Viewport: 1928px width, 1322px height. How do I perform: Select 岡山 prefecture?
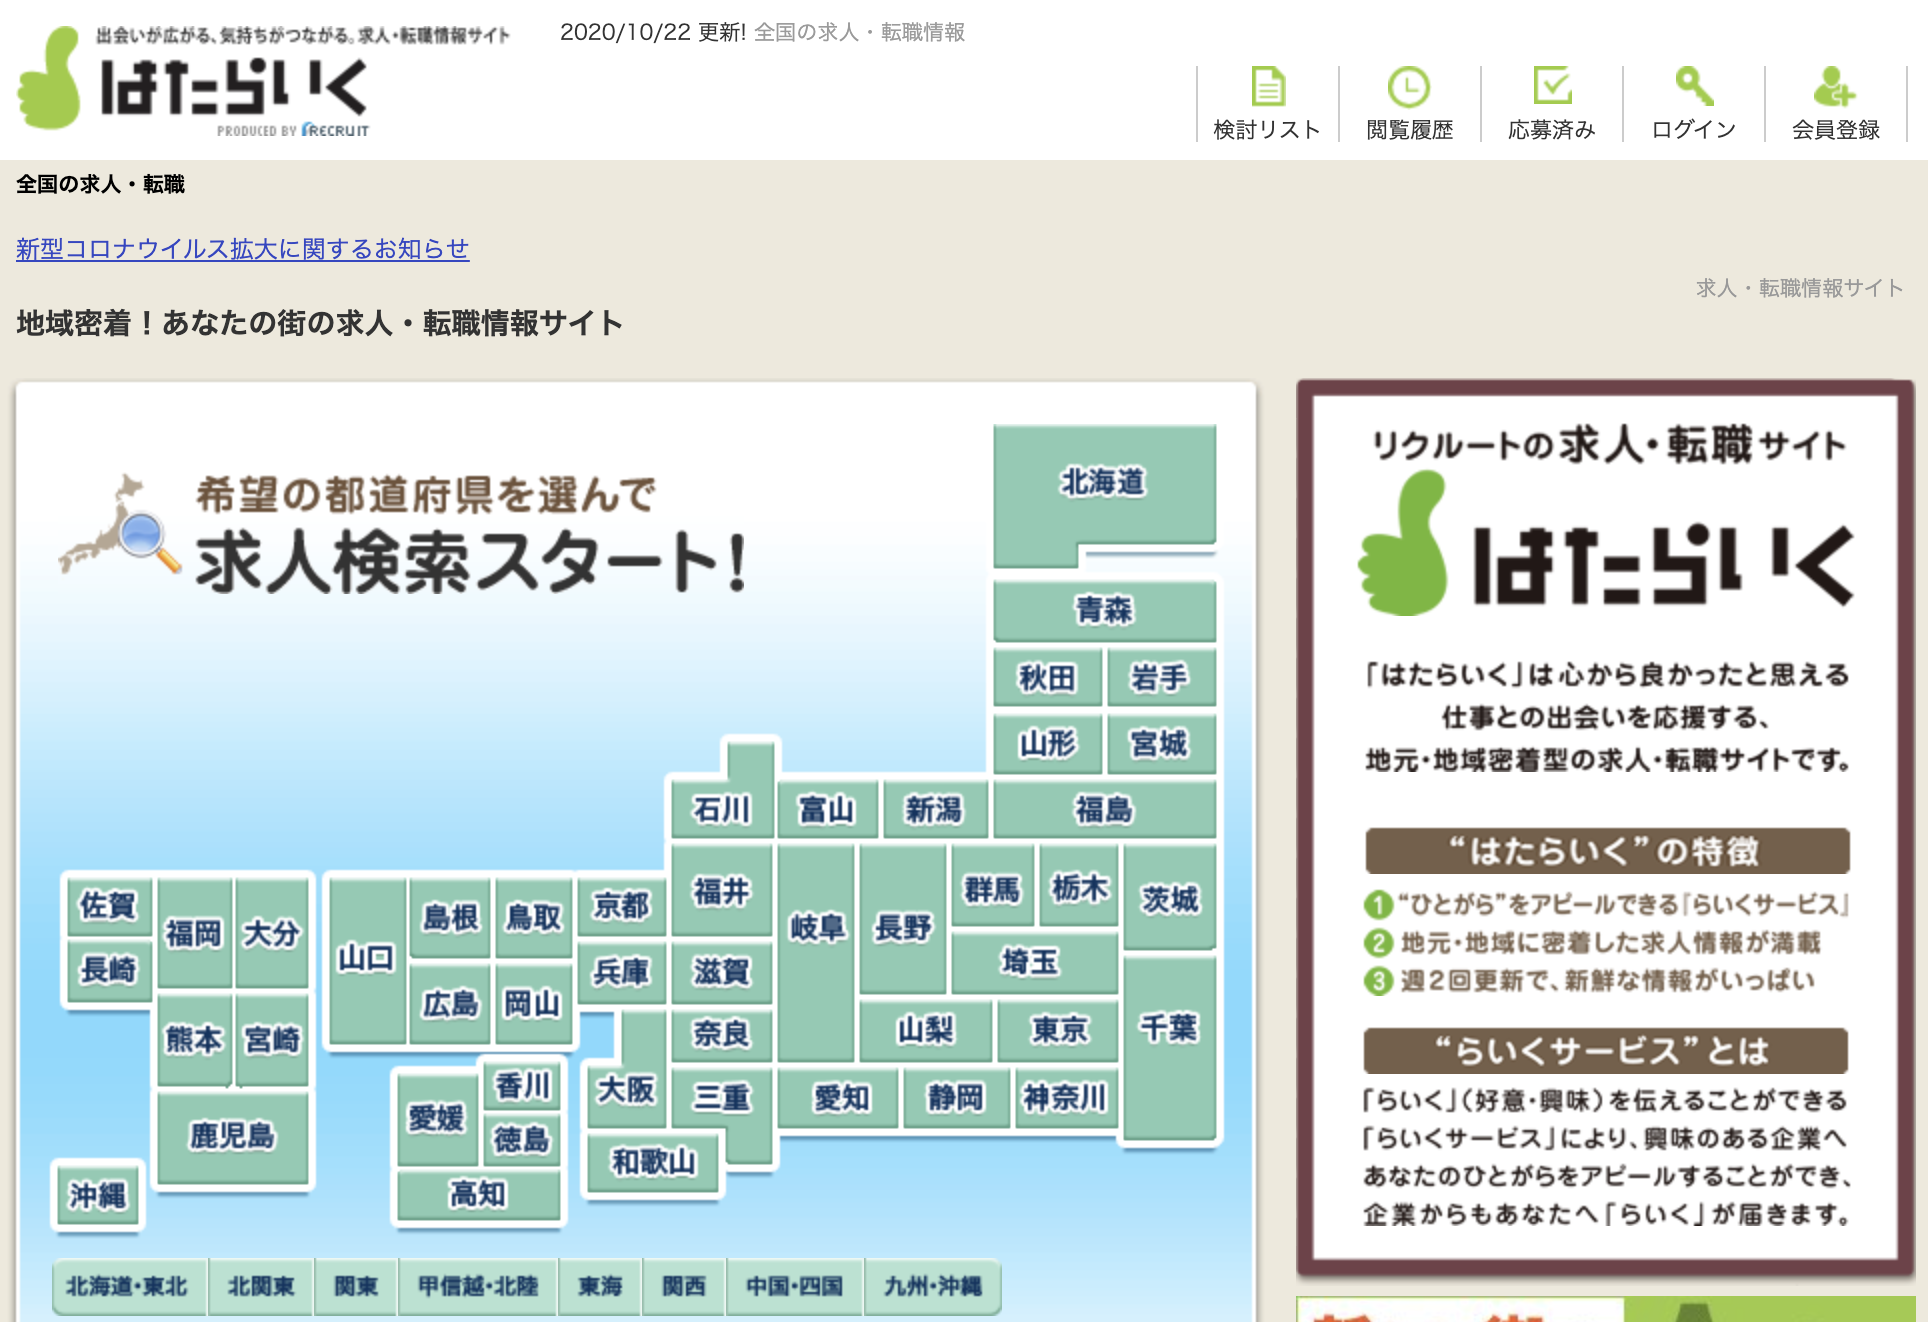pyautogui.click(x=532, y=1003)
